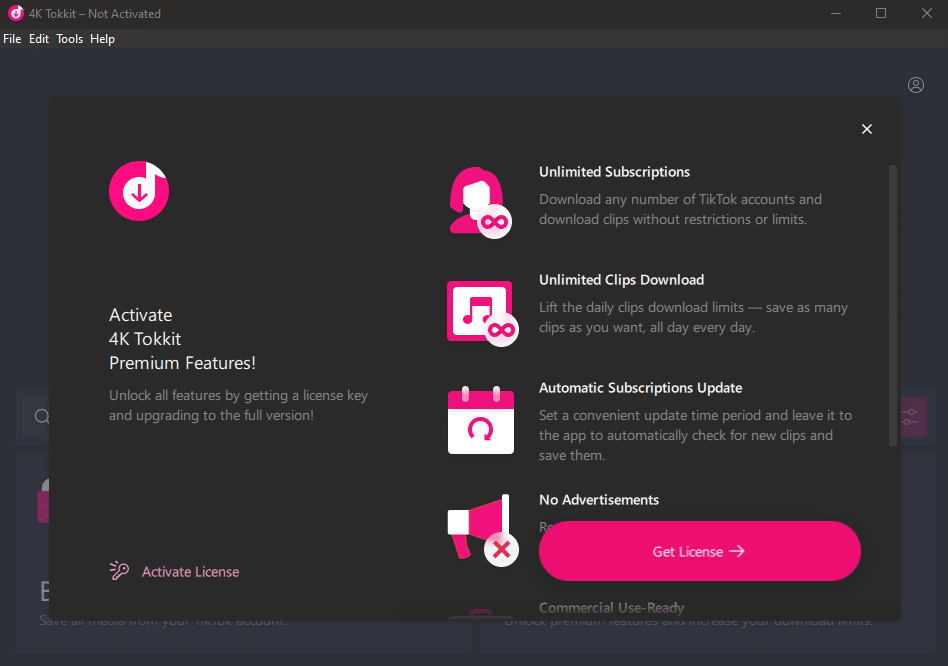Viewport: 948px width, 666px height.
Task: Click the 'Automatic Subscriptions Update' heading
Action: 640,388
